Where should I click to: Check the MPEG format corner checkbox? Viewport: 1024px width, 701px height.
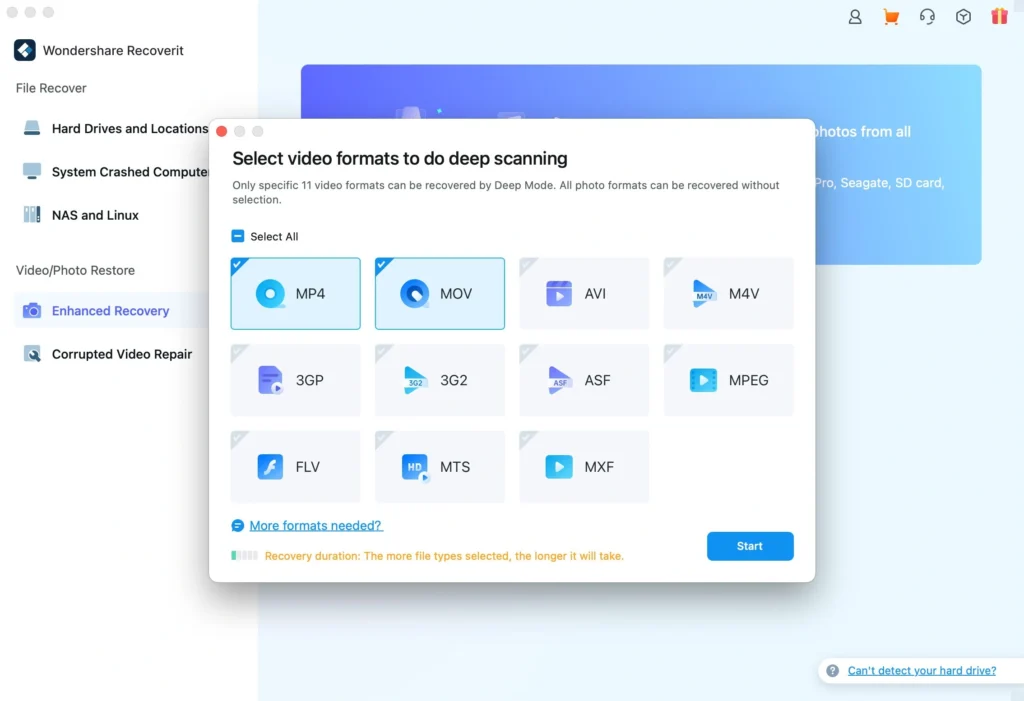click(671, 351)
